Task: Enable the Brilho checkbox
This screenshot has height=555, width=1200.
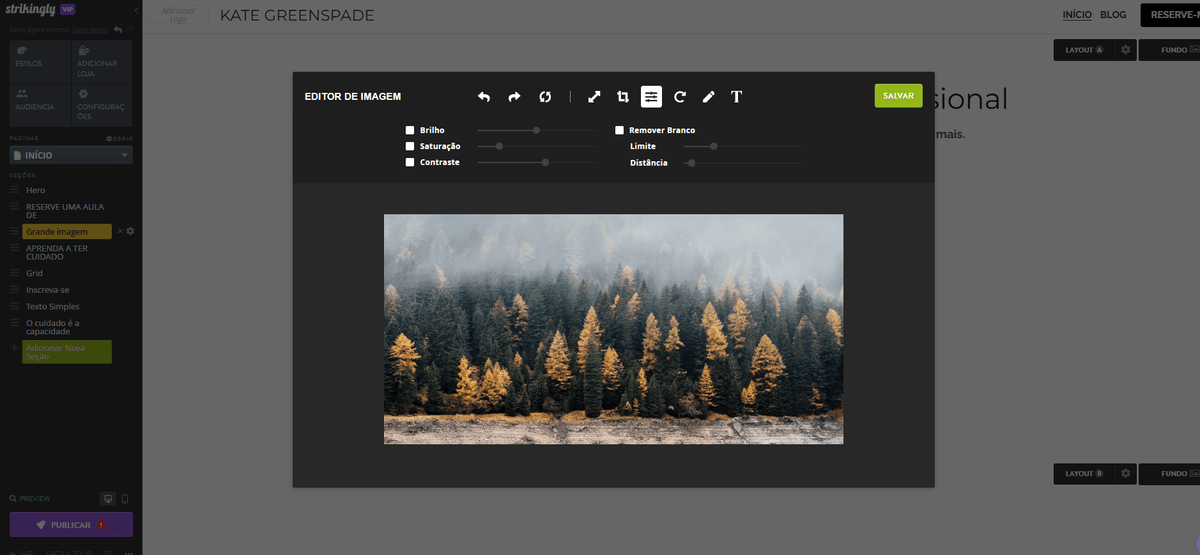Action: (410, 130)
